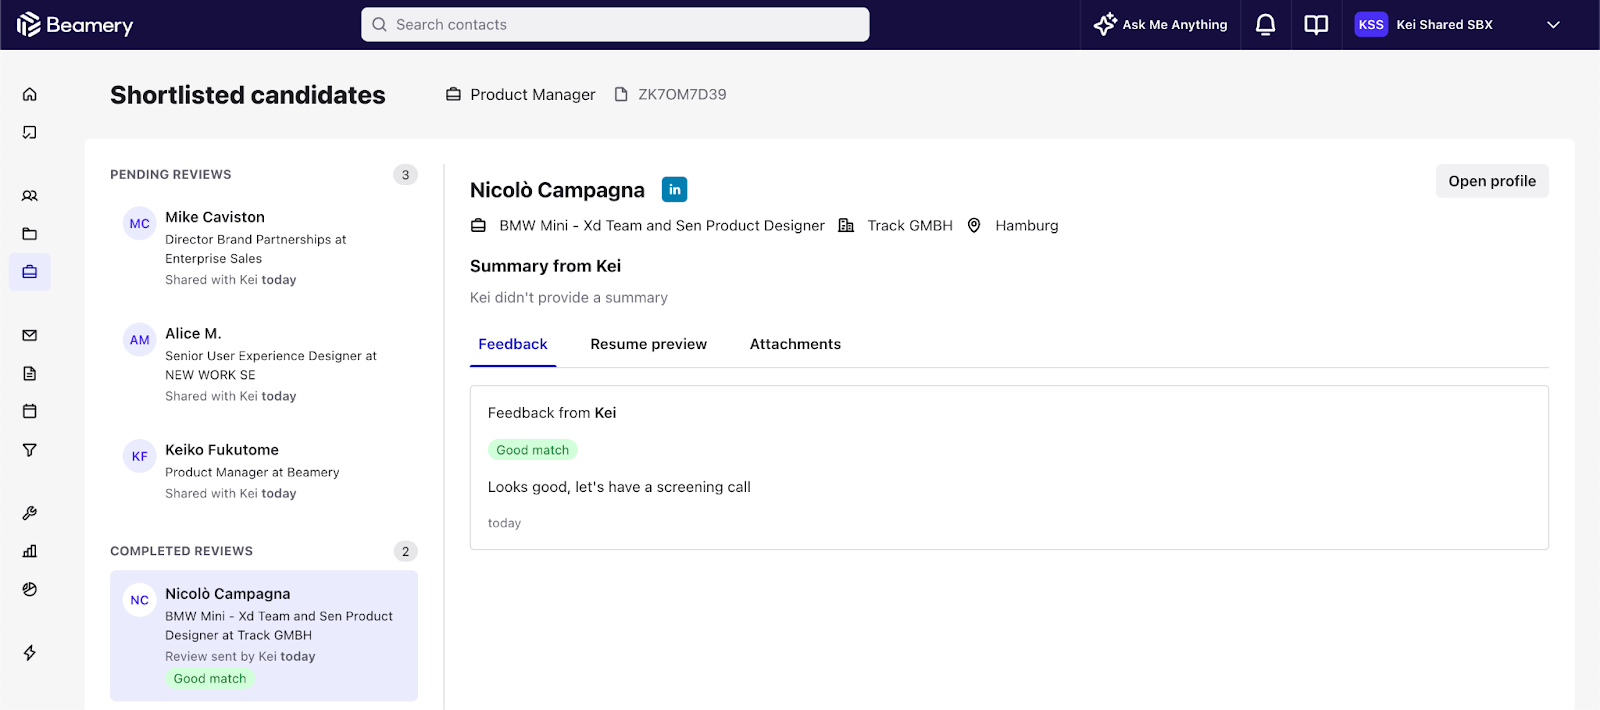1600x710 pixels.
Task: Select Alice M. pending review
Action: [264, 364]
